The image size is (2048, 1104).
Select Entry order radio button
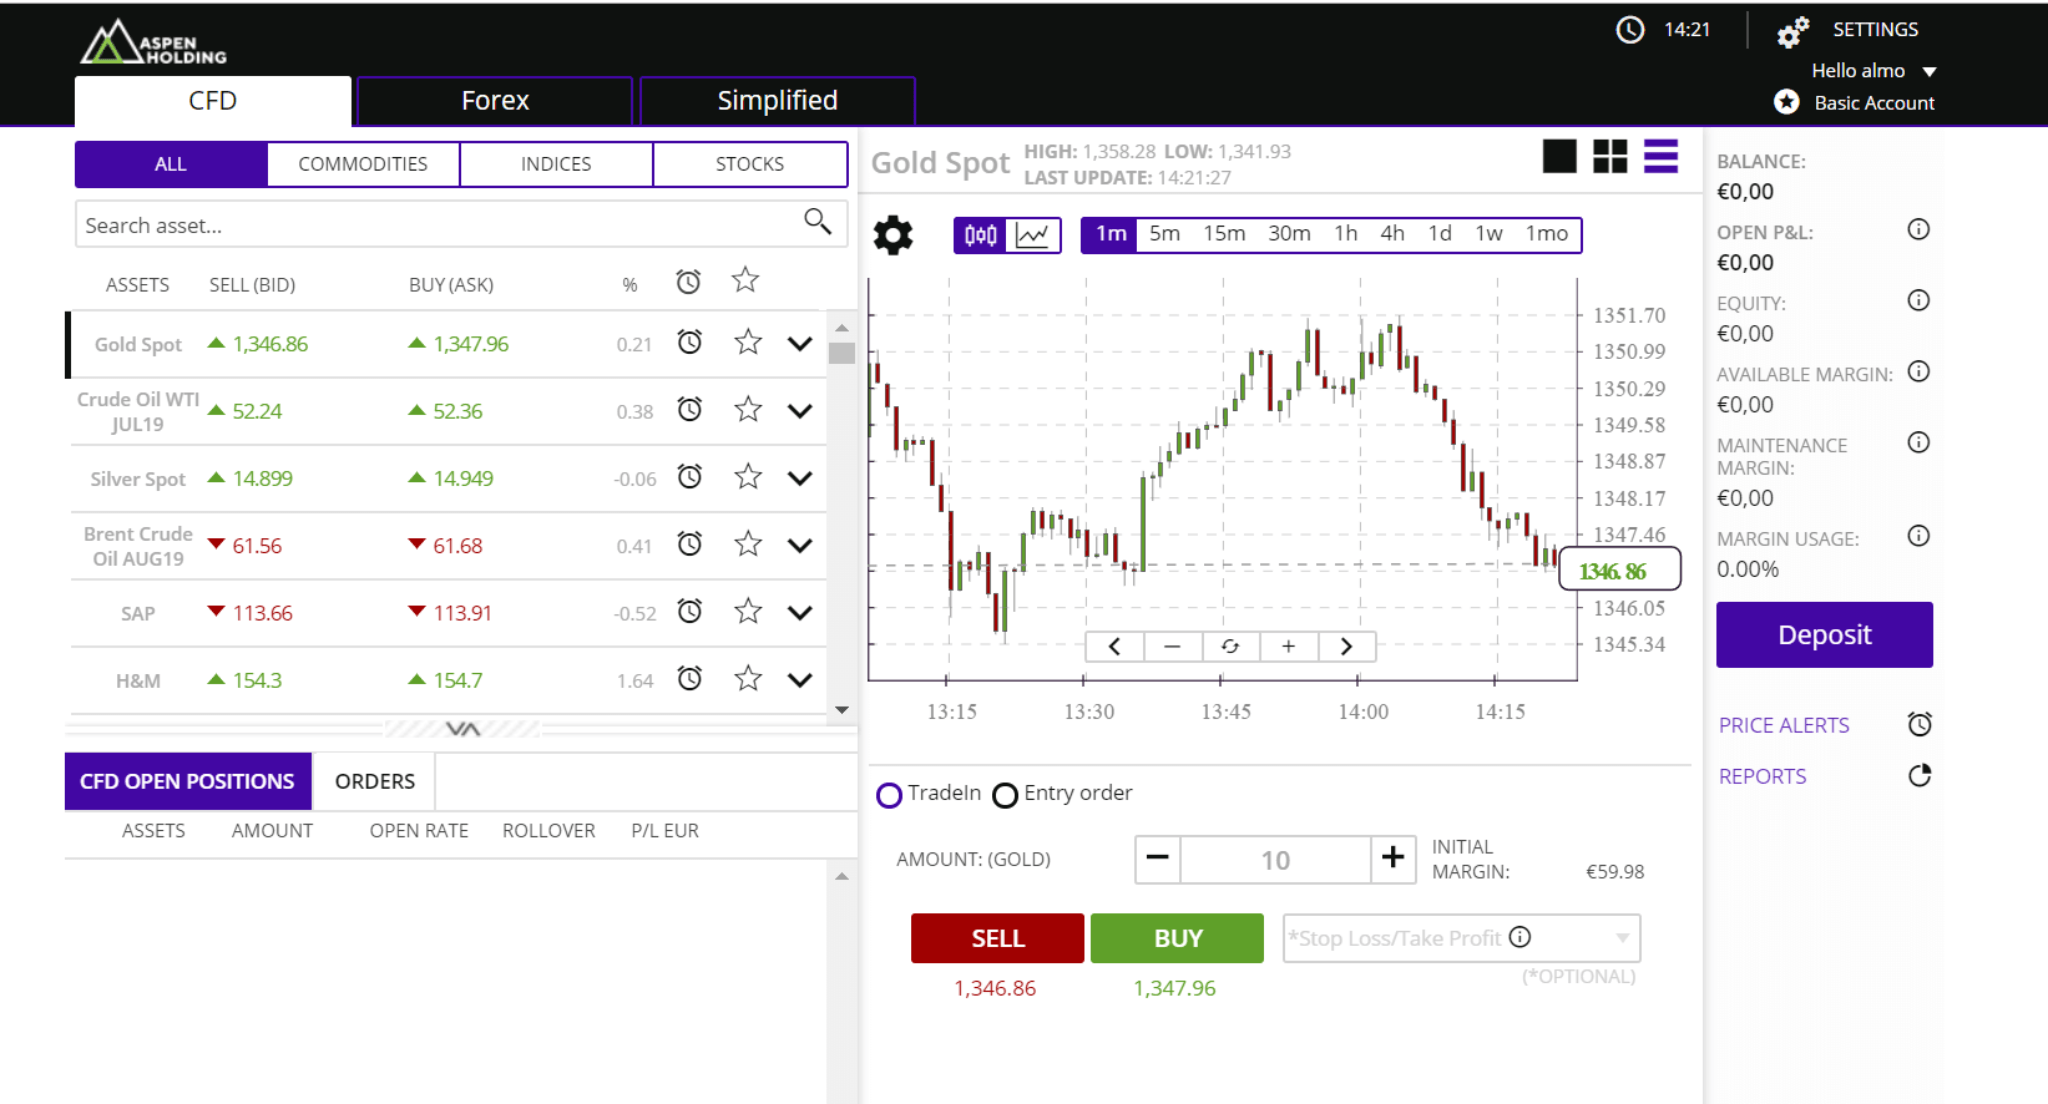click(1004, 793)
